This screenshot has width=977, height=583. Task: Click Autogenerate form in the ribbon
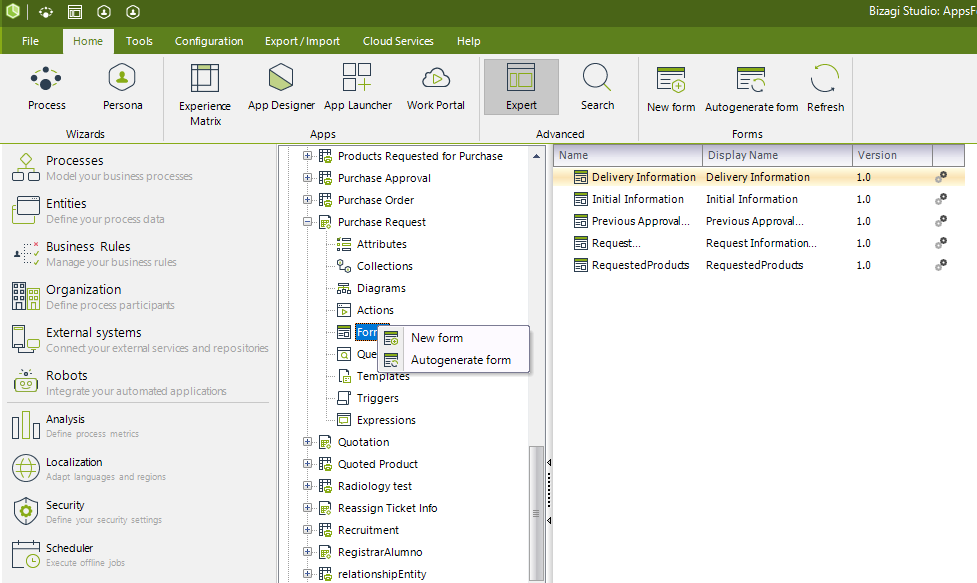click(x=751, y=90)
